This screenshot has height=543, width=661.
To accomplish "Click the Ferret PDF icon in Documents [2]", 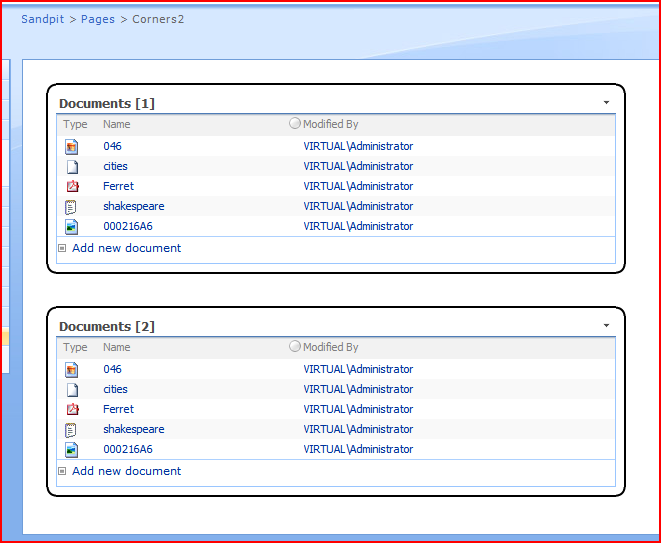I will [71, 410].
